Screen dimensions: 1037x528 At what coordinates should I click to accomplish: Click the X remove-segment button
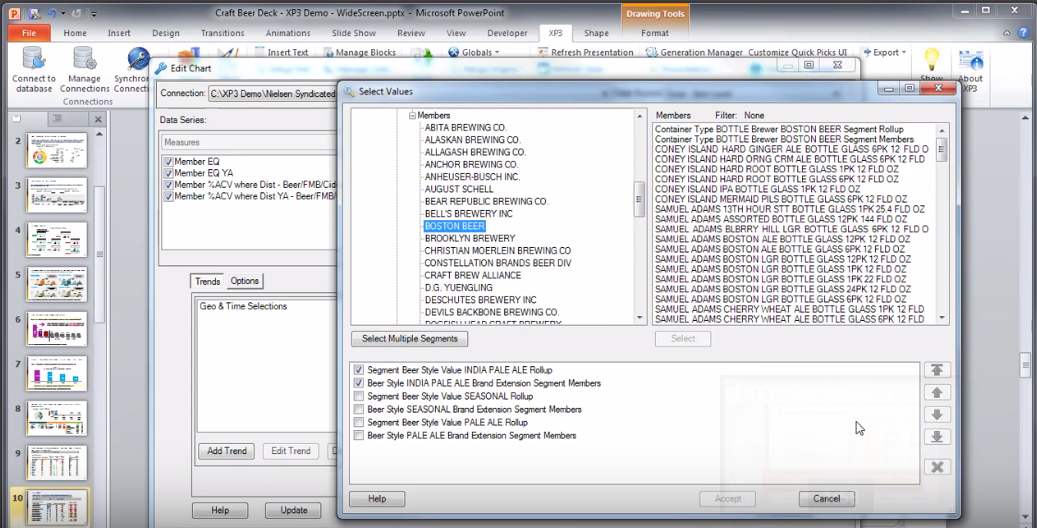936,467
